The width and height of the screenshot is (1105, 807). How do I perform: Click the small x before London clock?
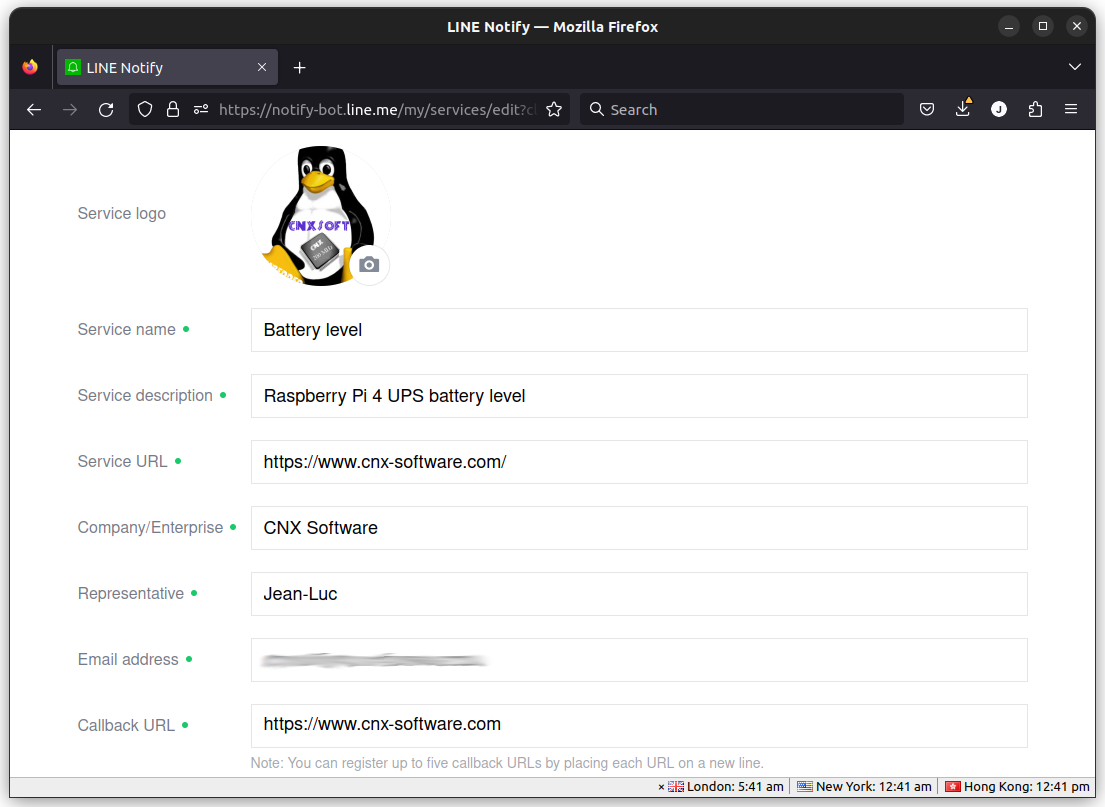pos(661,787)
